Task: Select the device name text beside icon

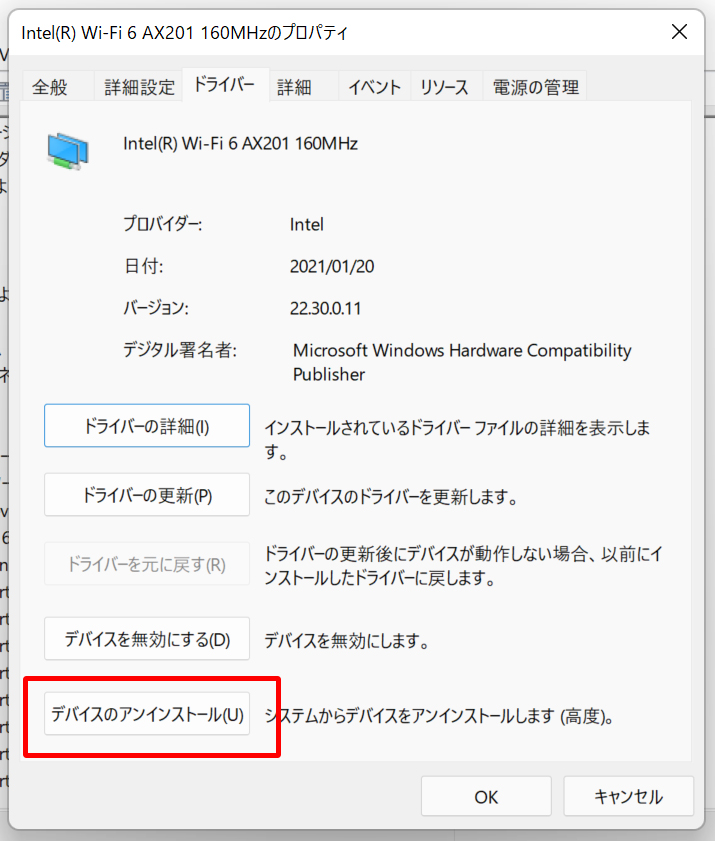Action: click(240, 144)
